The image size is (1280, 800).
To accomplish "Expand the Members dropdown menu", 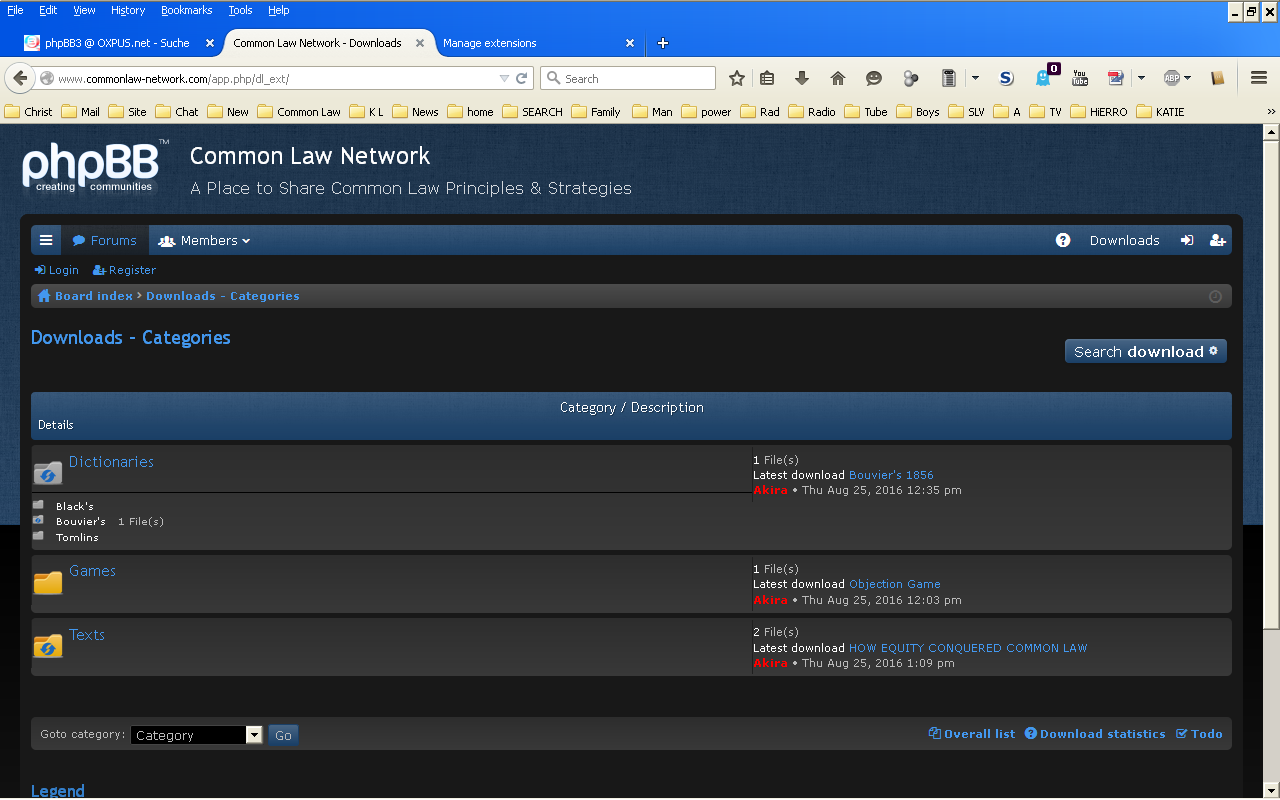I will click(x=204, y=240).
